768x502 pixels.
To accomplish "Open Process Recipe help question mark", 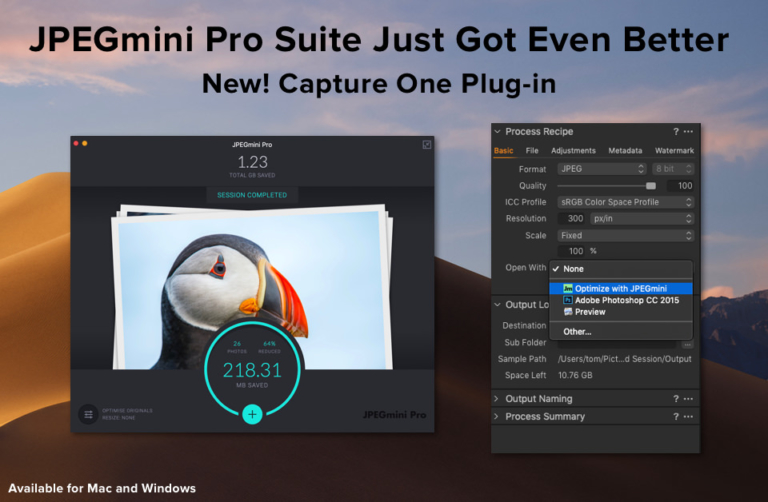I will pyautogui.click(x=676, y=131).
